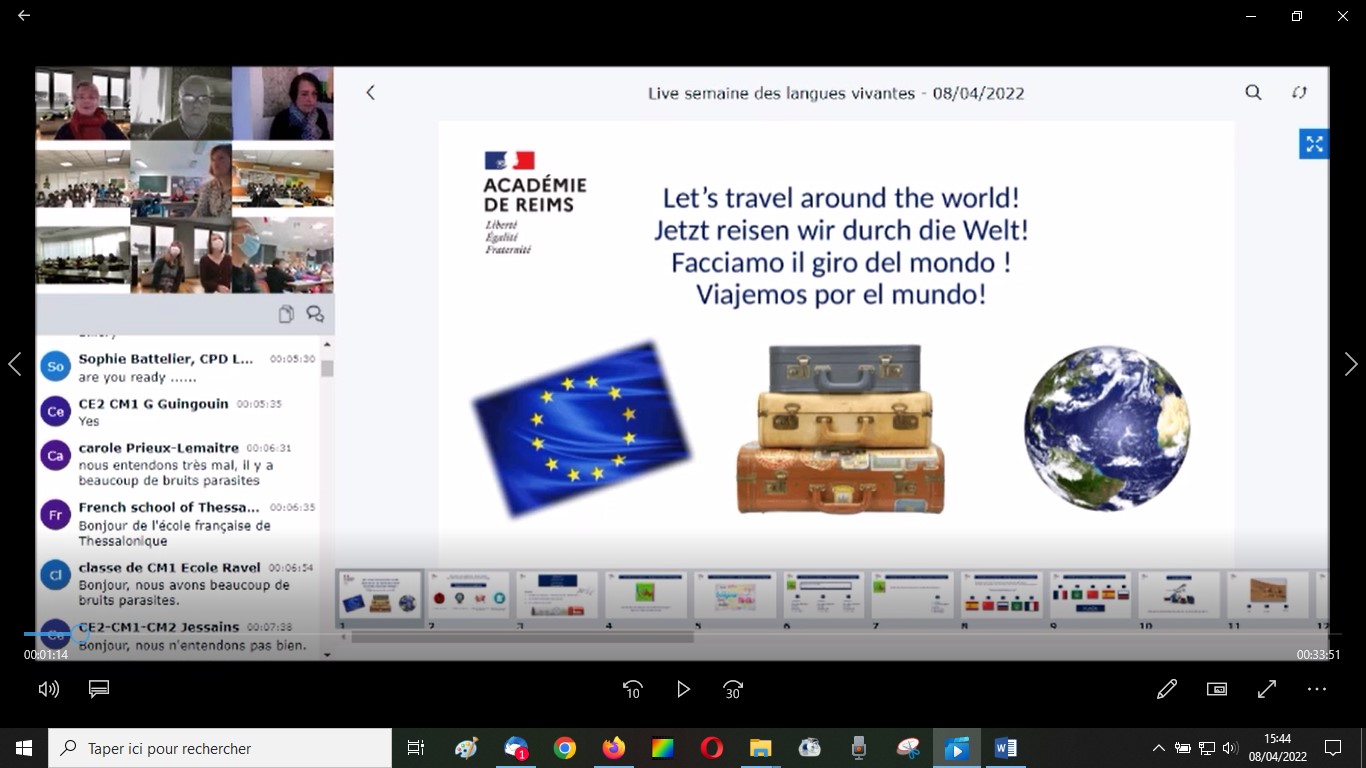Click the thumbnail strip horizontal scrollbar
1366x768 pixels.
[x=522, y=637]
